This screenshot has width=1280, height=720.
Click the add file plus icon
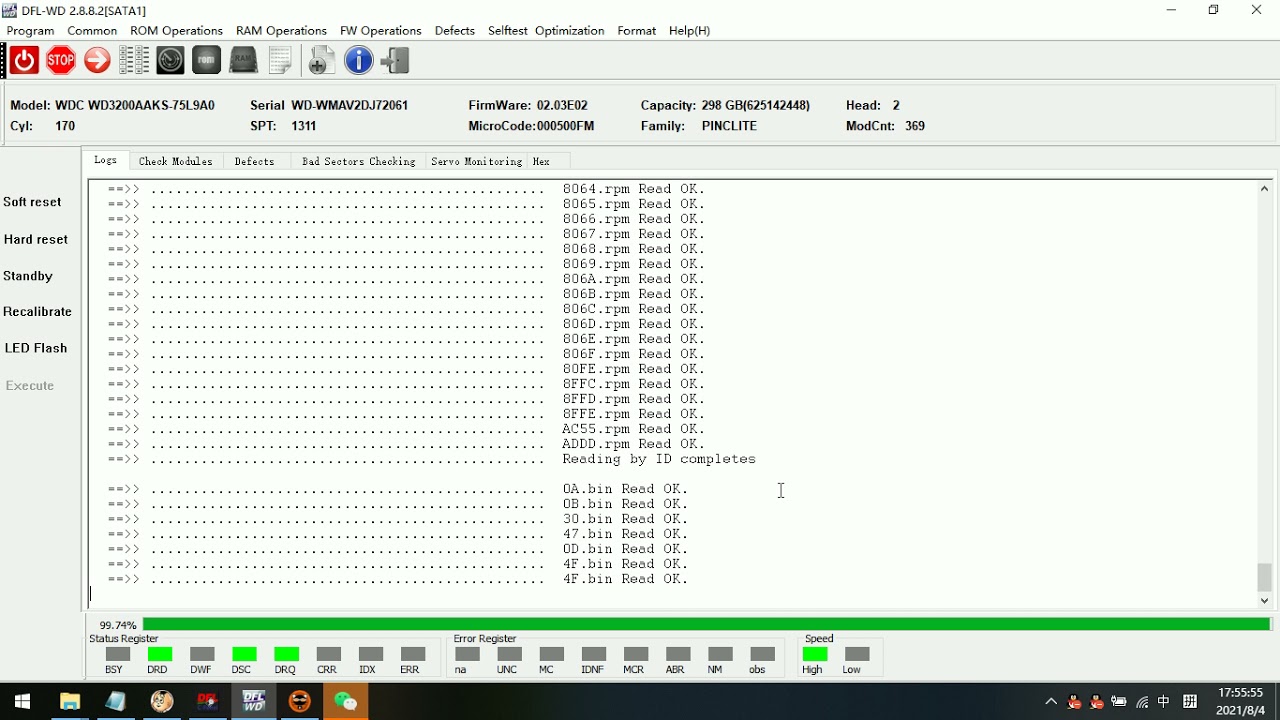pos(320,61)
